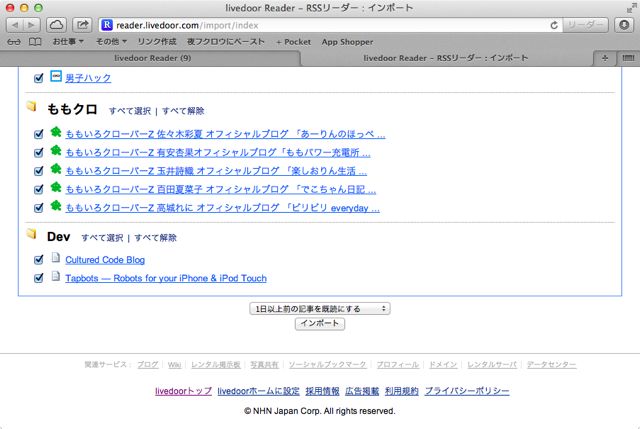Add a new tab with plus button
The height and width of the screenshot is (429, 640).
pos(605,58)
